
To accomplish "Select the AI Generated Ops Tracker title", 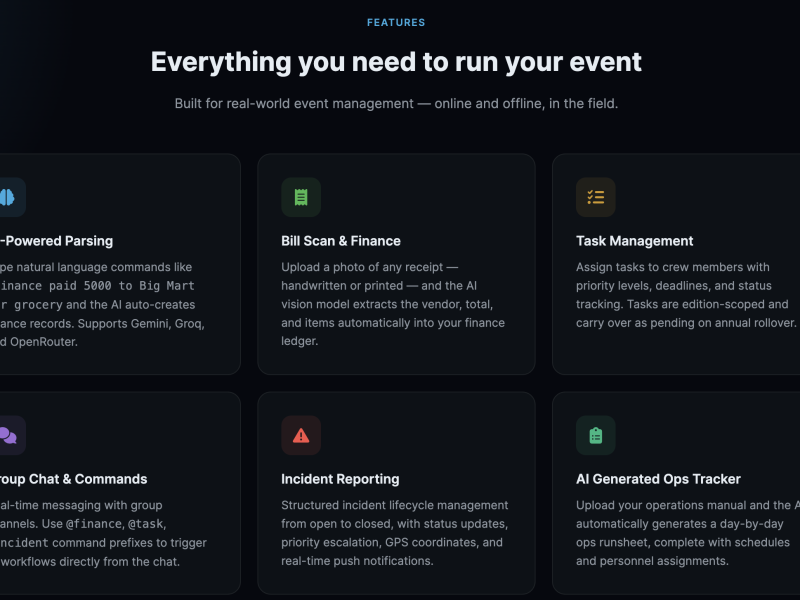I will click(x=658, y=479).
